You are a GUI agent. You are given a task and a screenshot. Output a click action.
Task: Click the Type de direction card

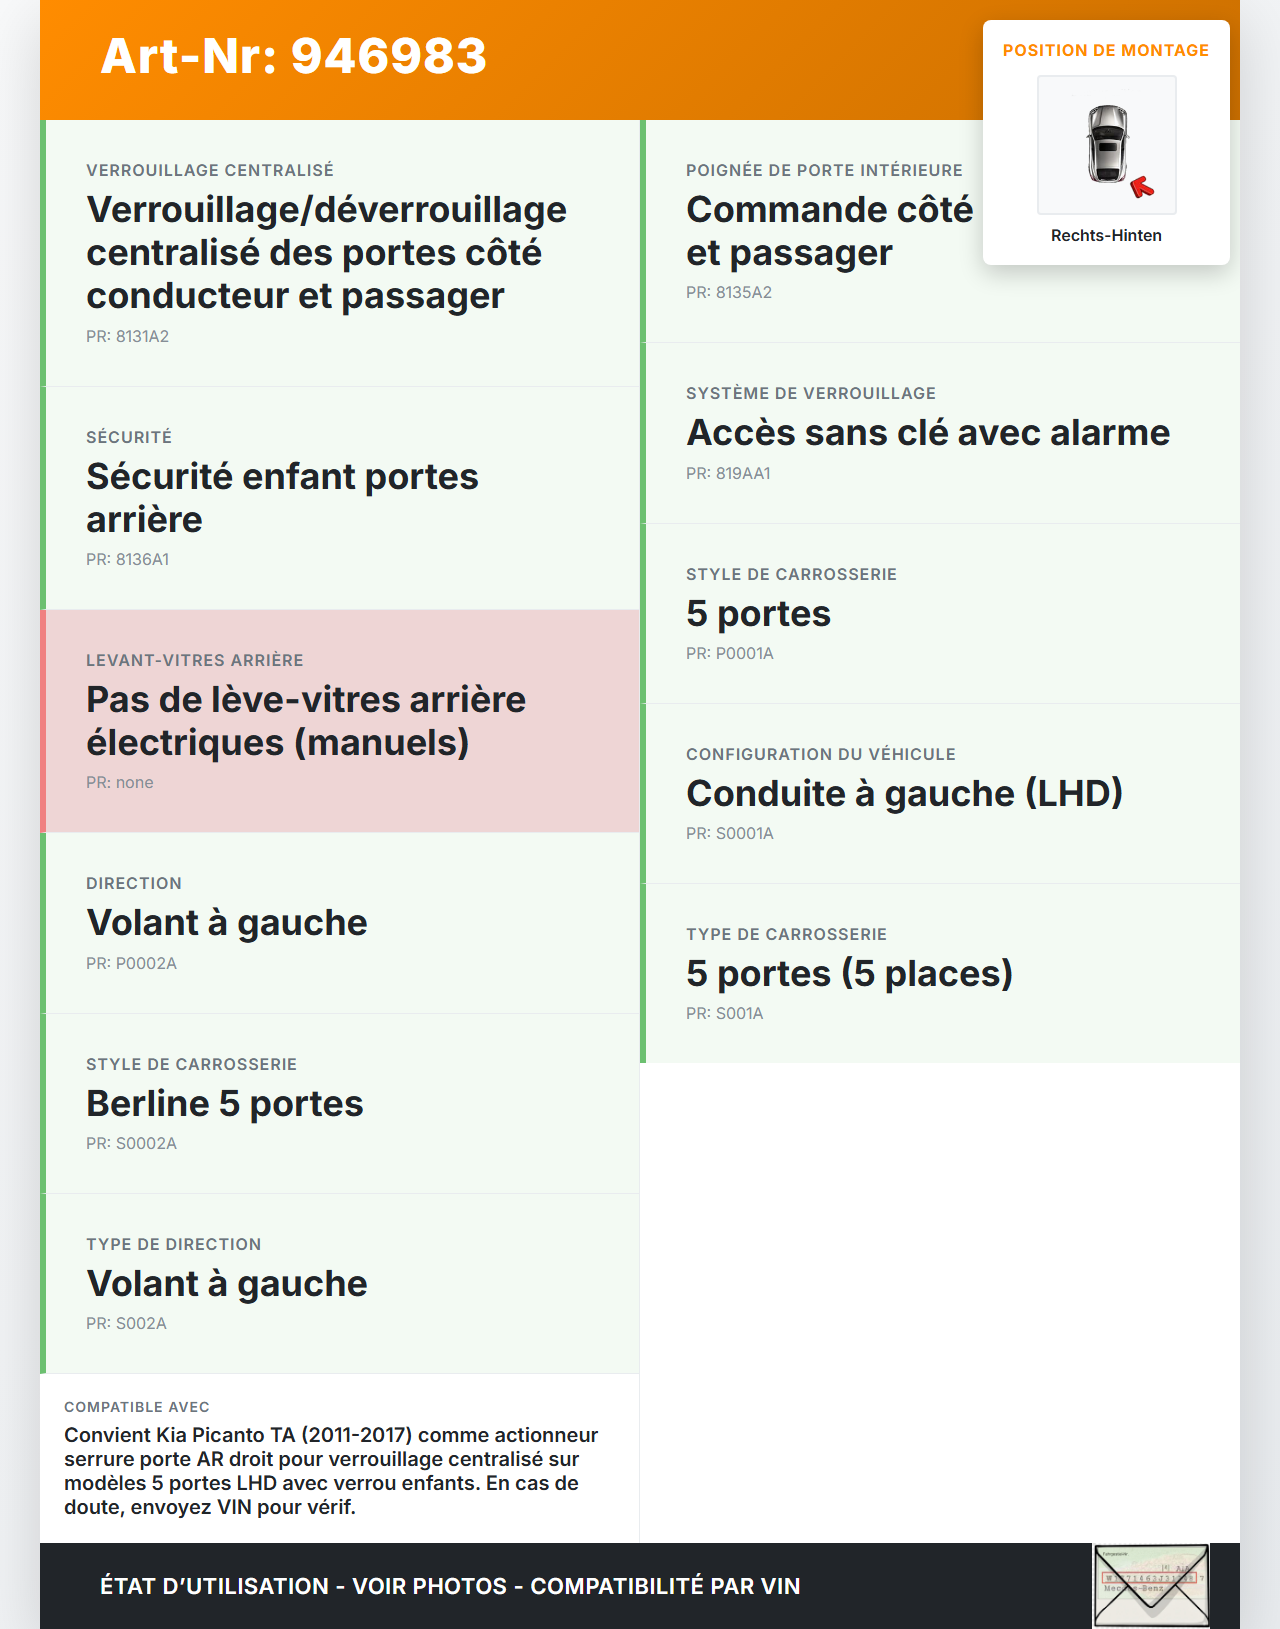[x=340, y=1283]
